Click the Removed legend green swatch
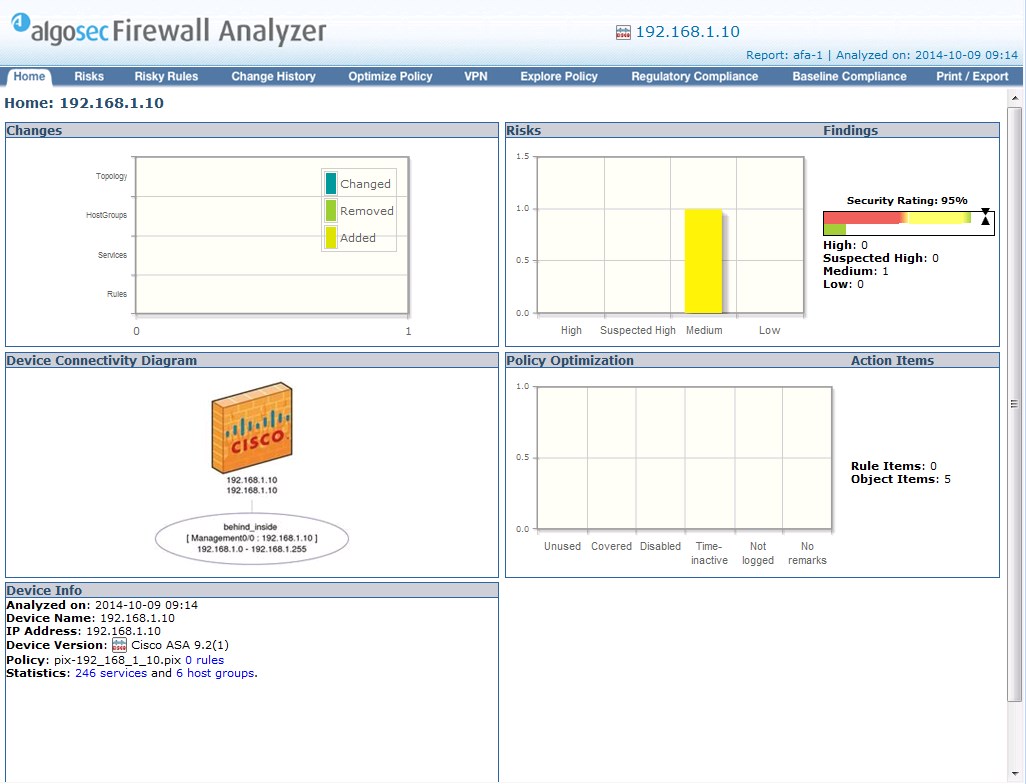 click(x=331, y=210)
